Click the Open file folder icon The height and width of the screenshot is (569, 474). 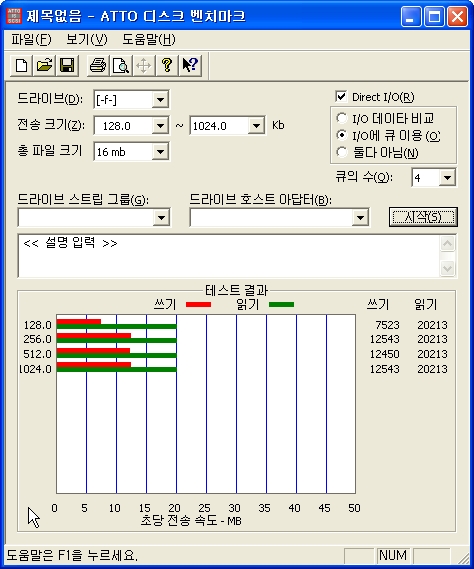44,66
